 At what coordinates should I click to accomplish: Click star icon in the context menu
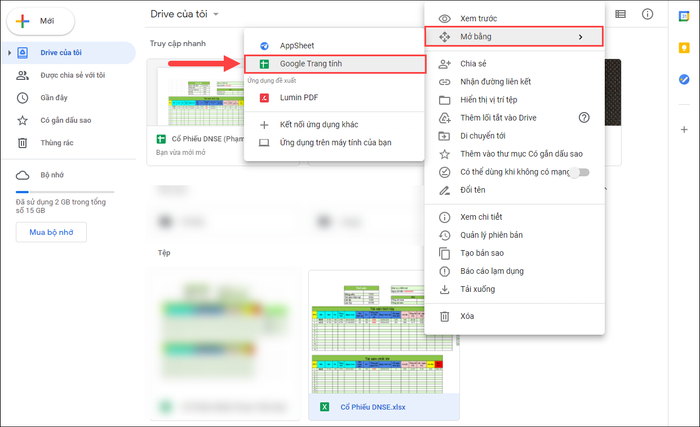click(444, 154)
